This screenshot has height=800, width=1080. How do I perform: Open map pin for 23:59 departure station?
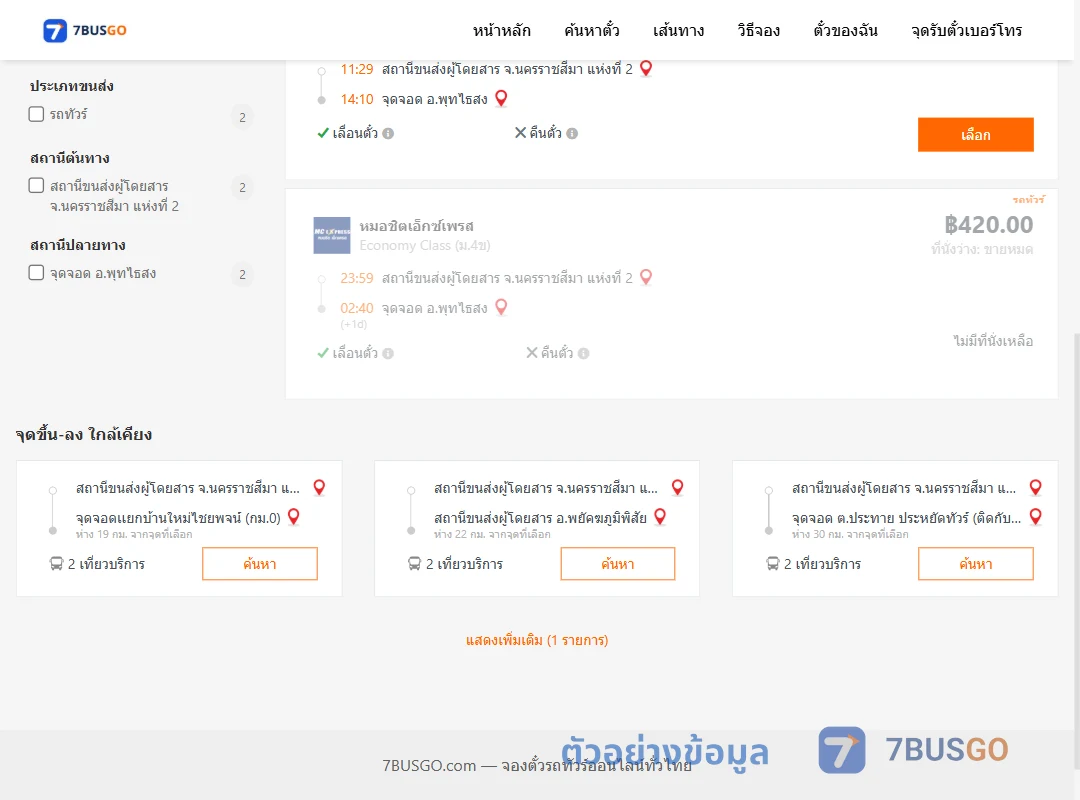click(x=646, y=277)
